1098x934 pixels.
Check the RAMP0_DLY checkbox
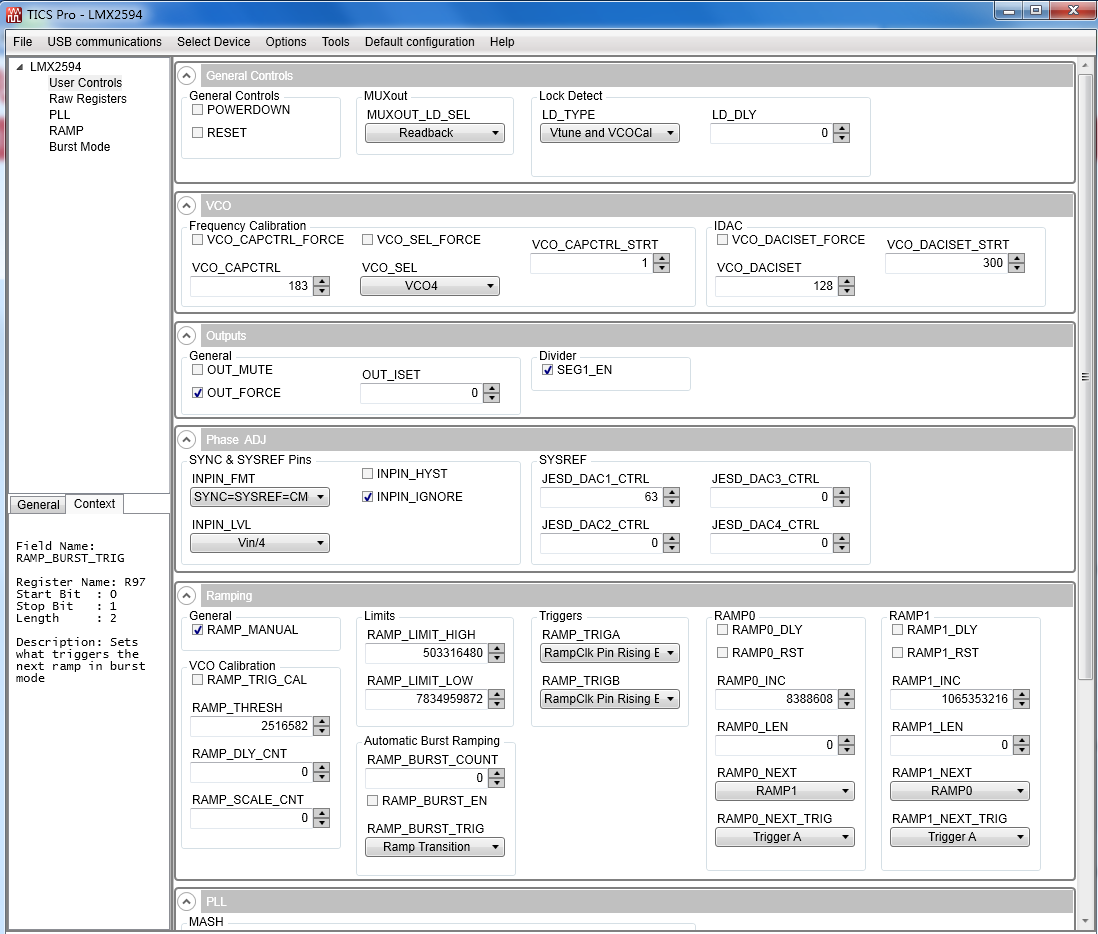point(723,630)
